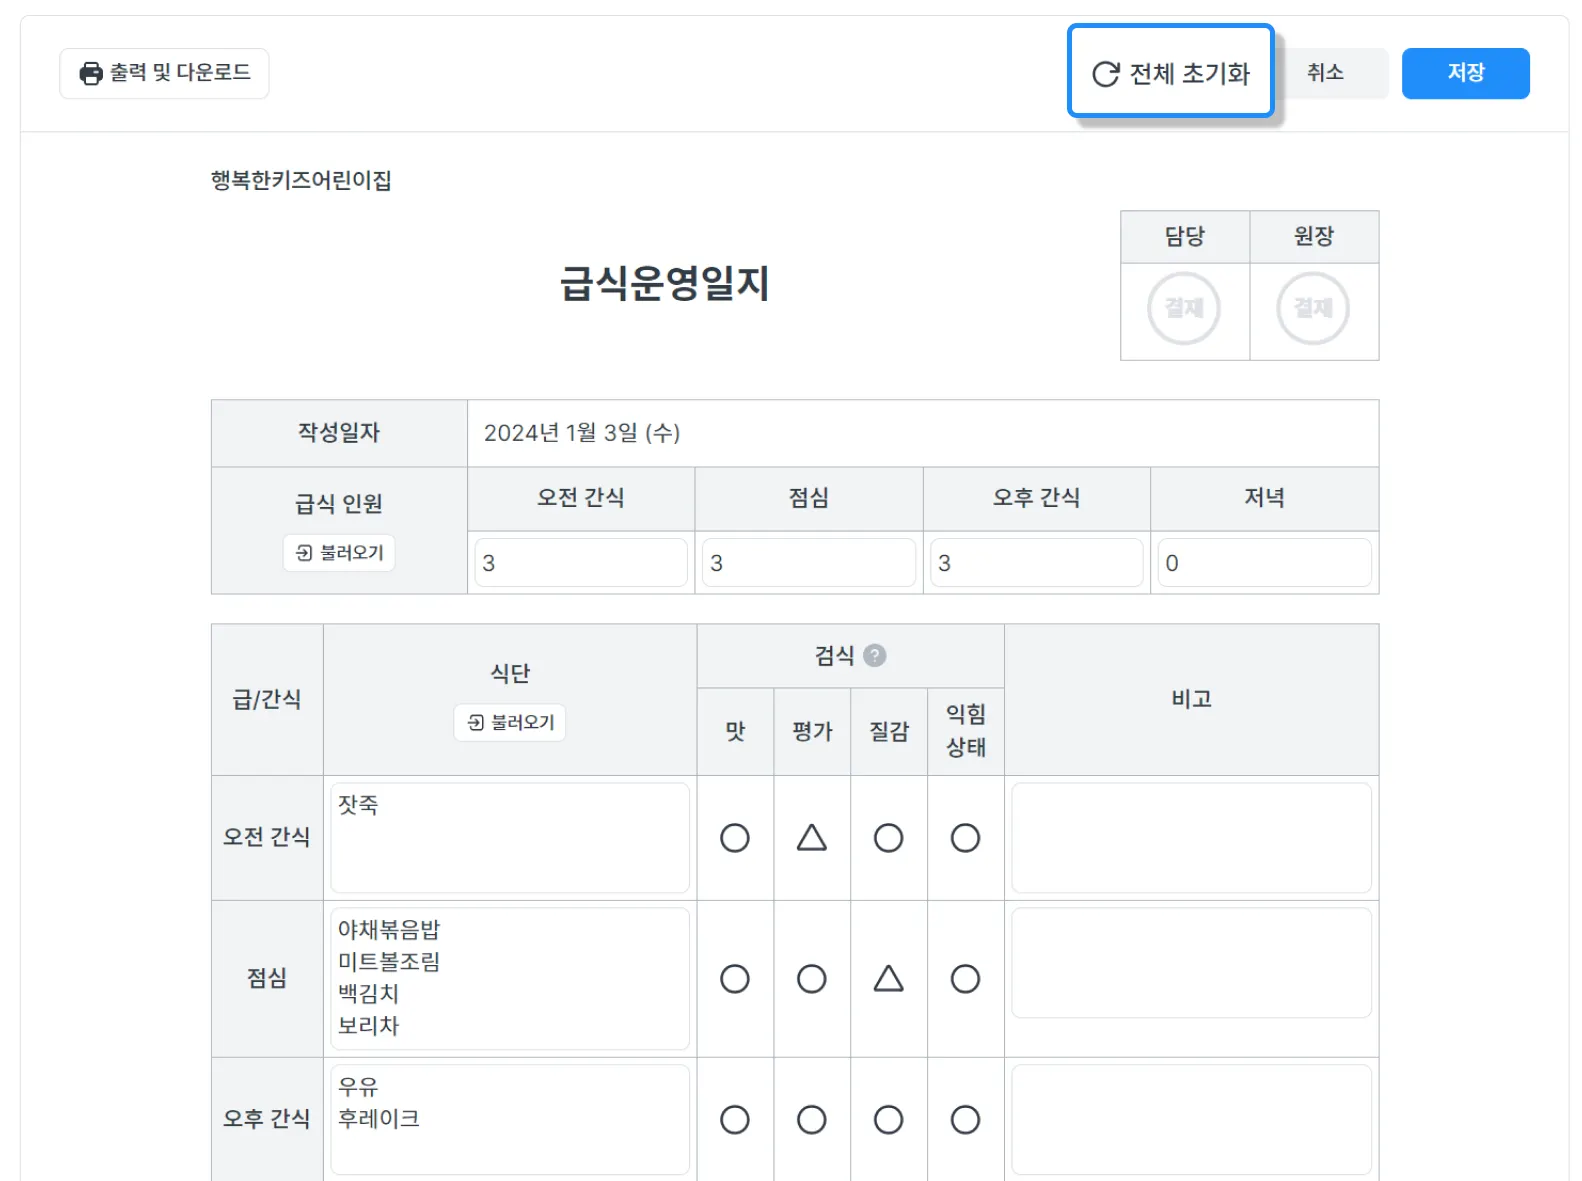Toggle 오전 간식 평가 triangle rating
Image resolution: width=1582 pixels, height=1181 pixels.
point(811,838)
